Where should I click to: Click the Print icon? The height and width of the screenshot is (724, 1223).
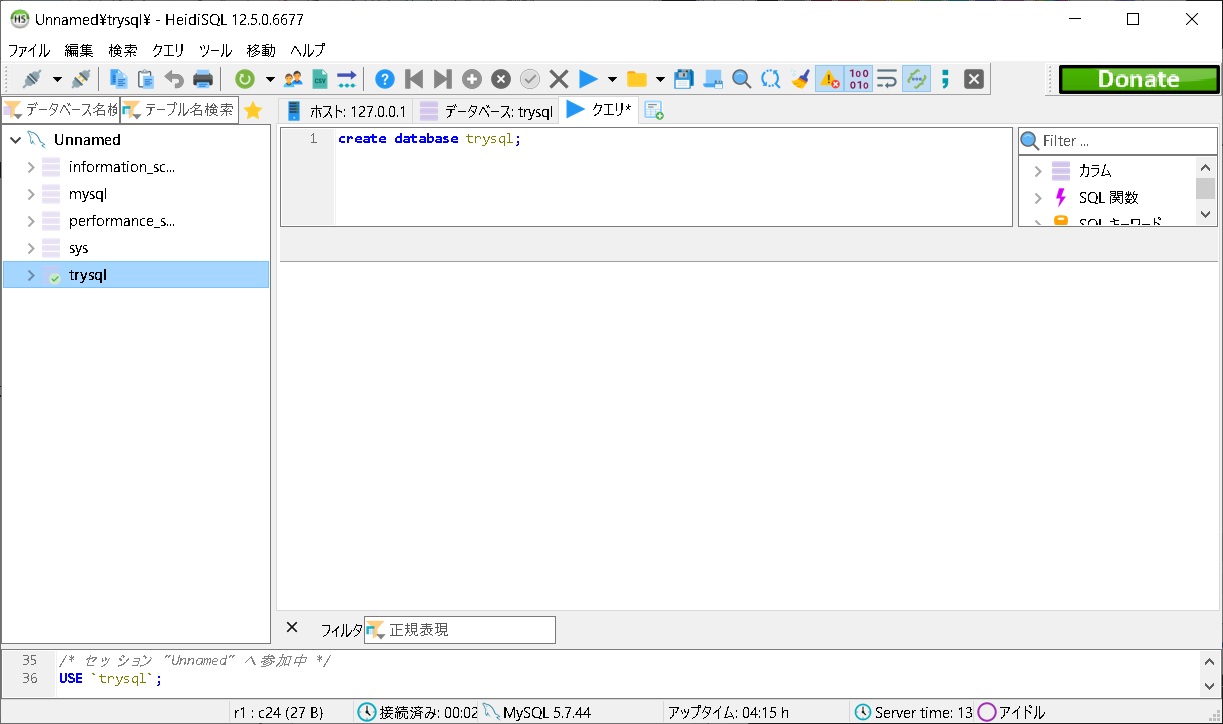coord(203,79)
